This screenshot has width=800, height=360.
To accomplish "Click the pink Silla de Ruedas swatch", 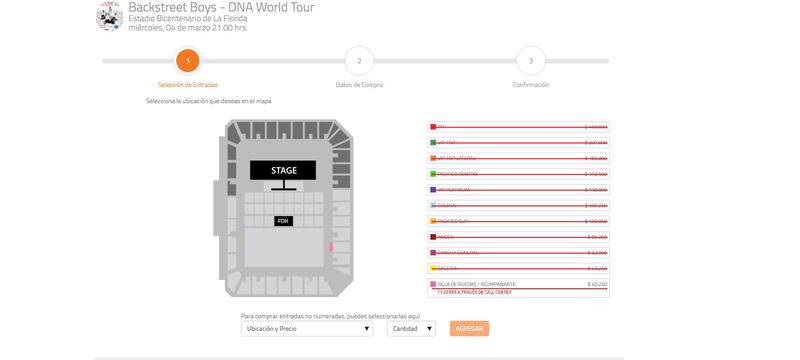I will pyautogui.click(x=433, y=284).
